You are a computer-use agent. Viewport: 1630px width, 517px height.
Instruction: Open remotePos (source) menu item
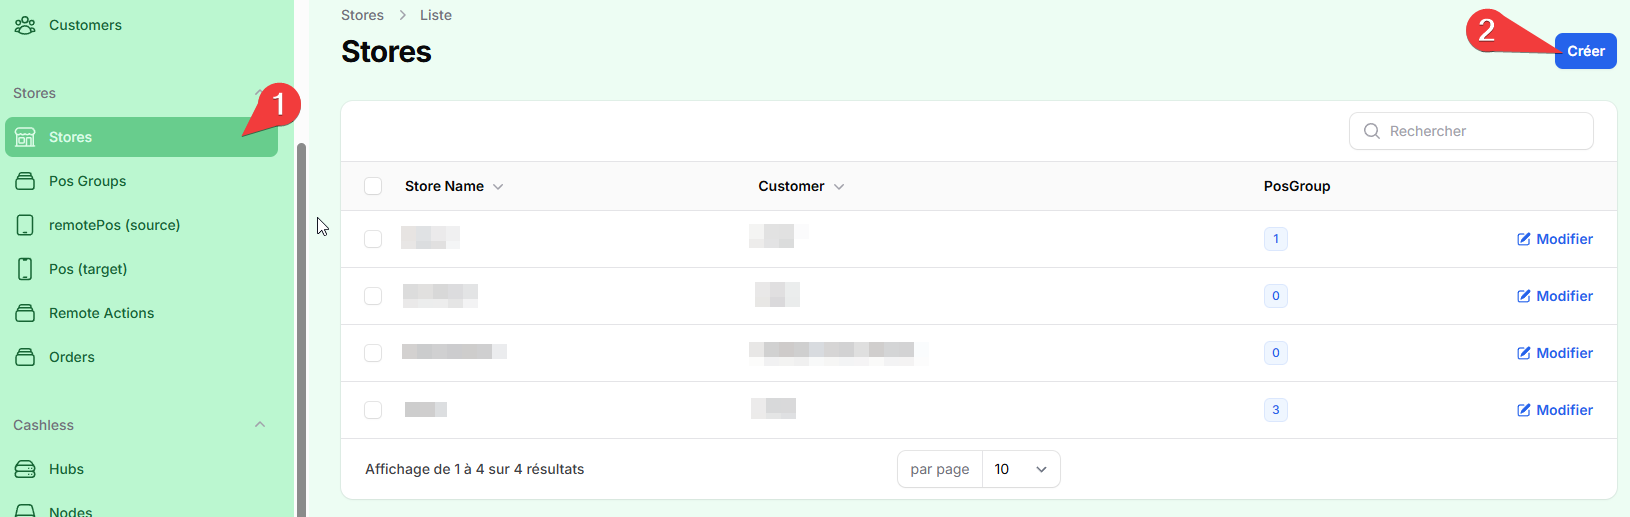click(x=142, y=225)
